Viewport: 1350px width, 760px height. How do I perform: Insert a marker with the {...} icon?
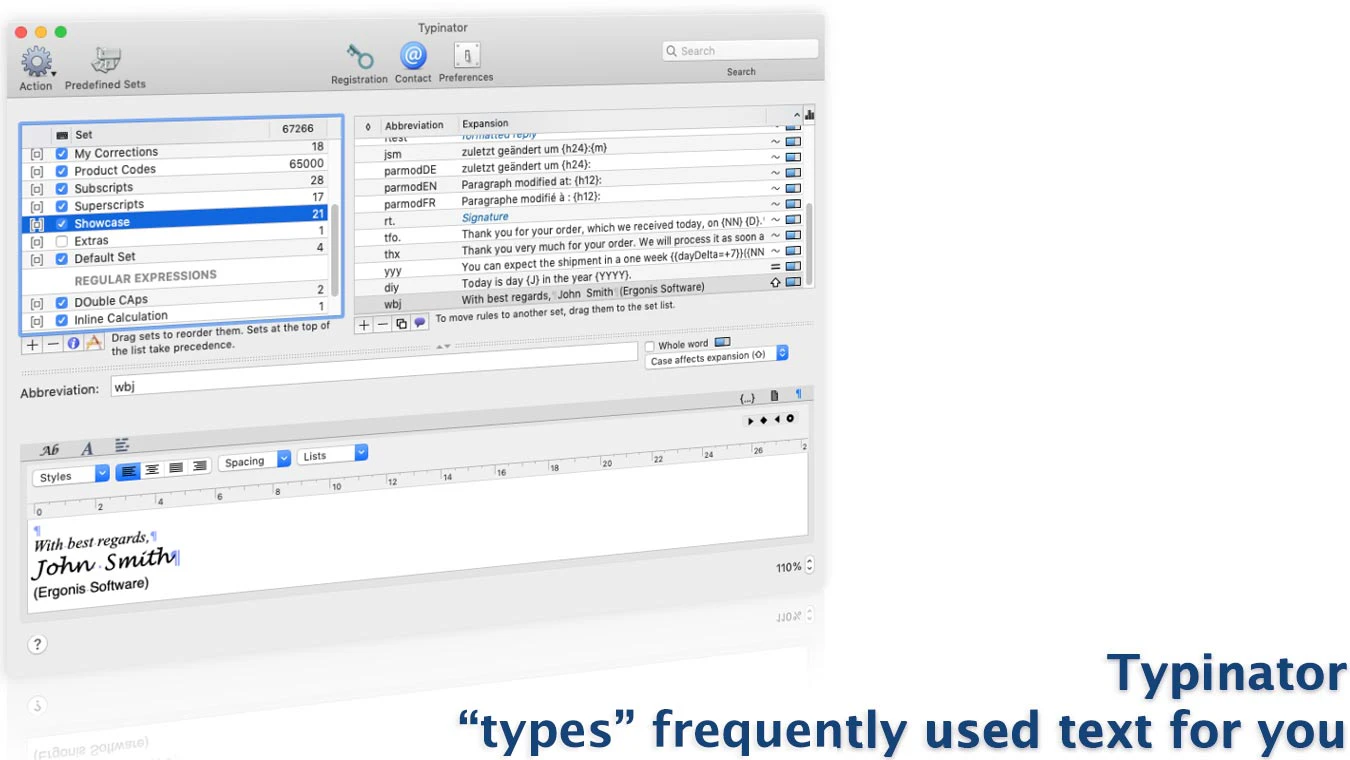click(x=747, y=398)
